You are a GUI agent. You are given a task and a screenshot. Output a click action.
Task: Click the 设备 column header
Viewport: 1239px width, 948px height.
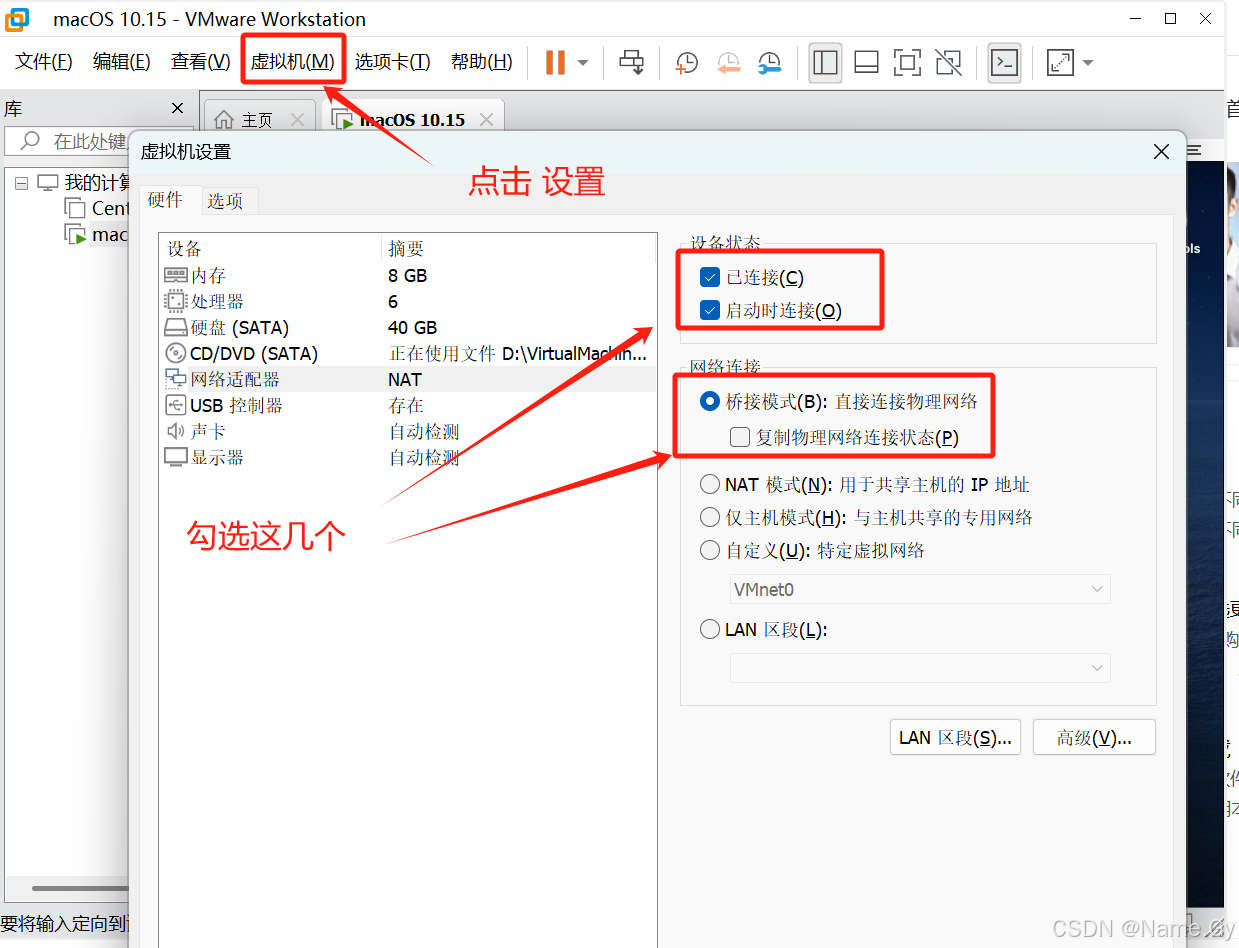(270, 249)
